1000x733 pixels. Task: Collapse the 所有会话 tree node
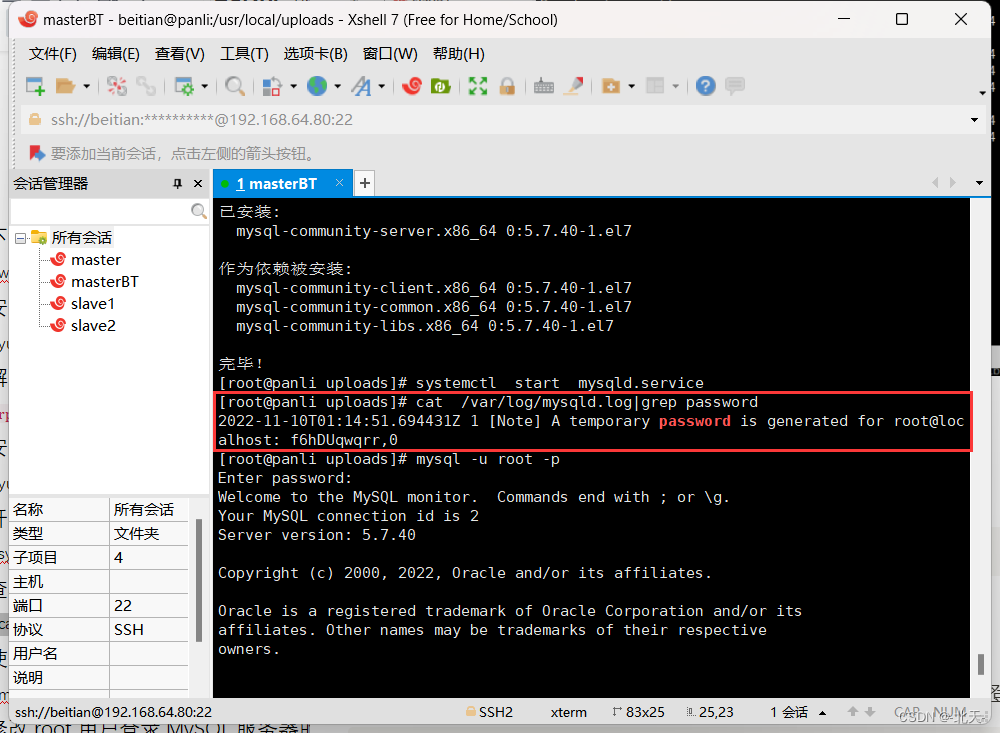pos(20,238)
